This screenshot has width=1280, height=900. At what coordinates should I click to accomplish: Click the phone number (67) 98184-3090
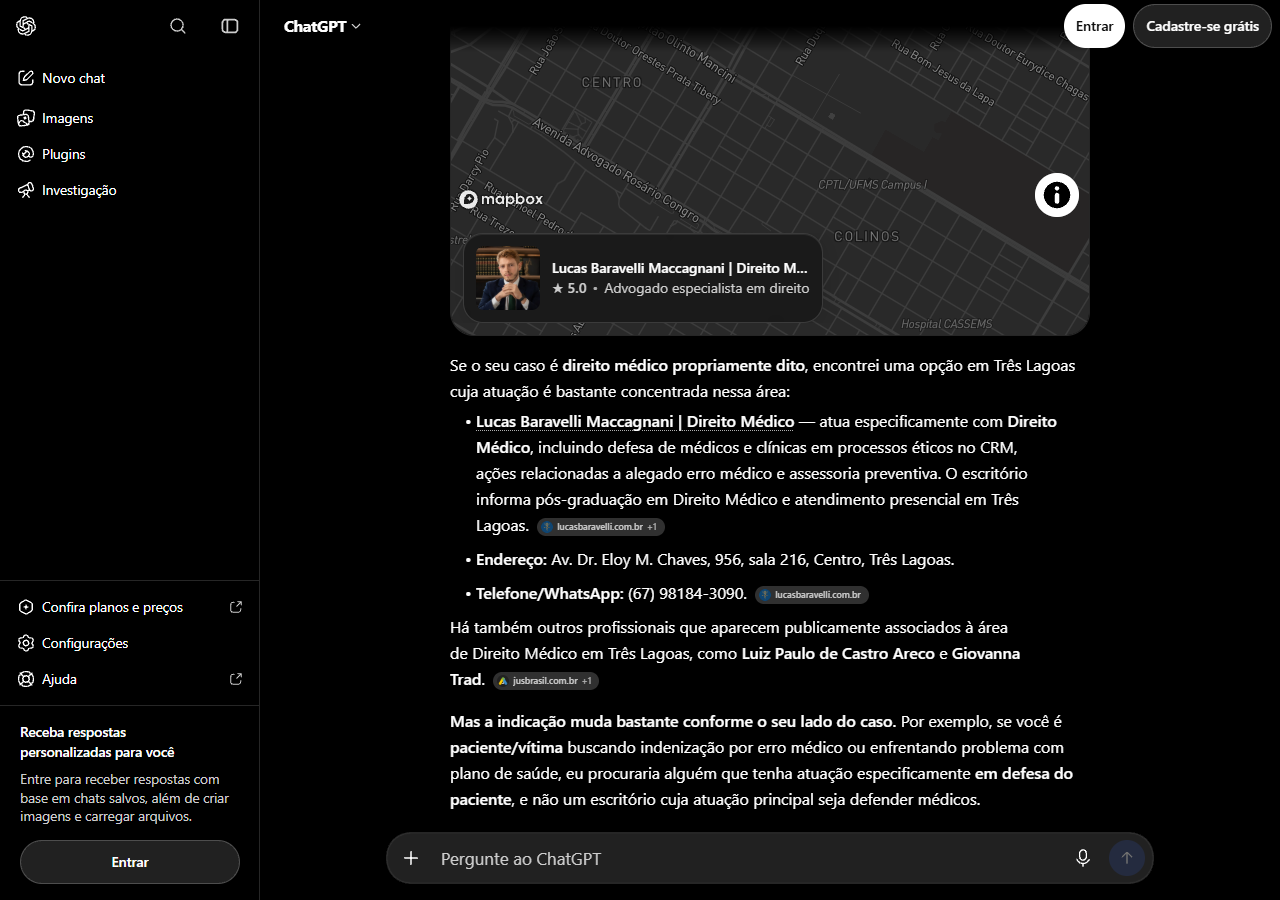click(x=687, y=593)
